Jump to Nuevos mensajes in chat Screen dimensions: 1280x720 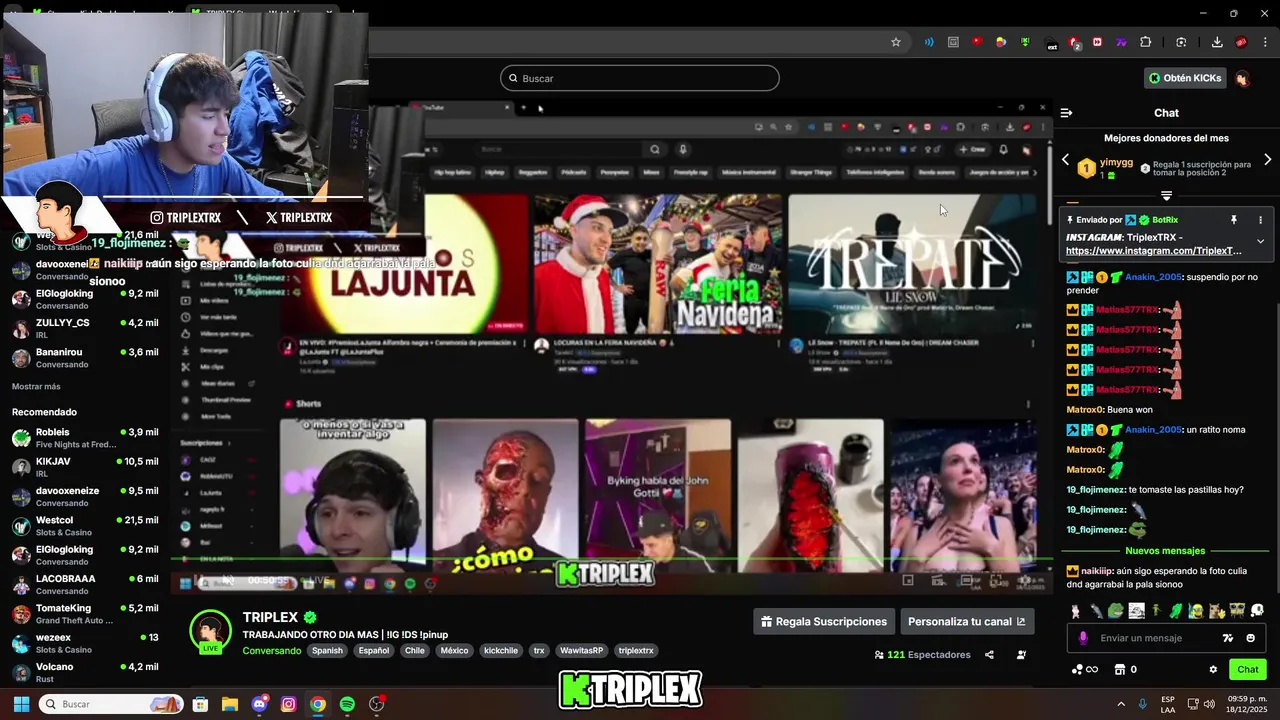tap(1165, 551)
